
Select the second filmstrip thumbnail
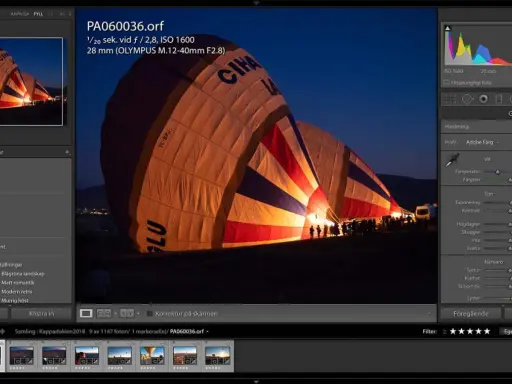54,356
